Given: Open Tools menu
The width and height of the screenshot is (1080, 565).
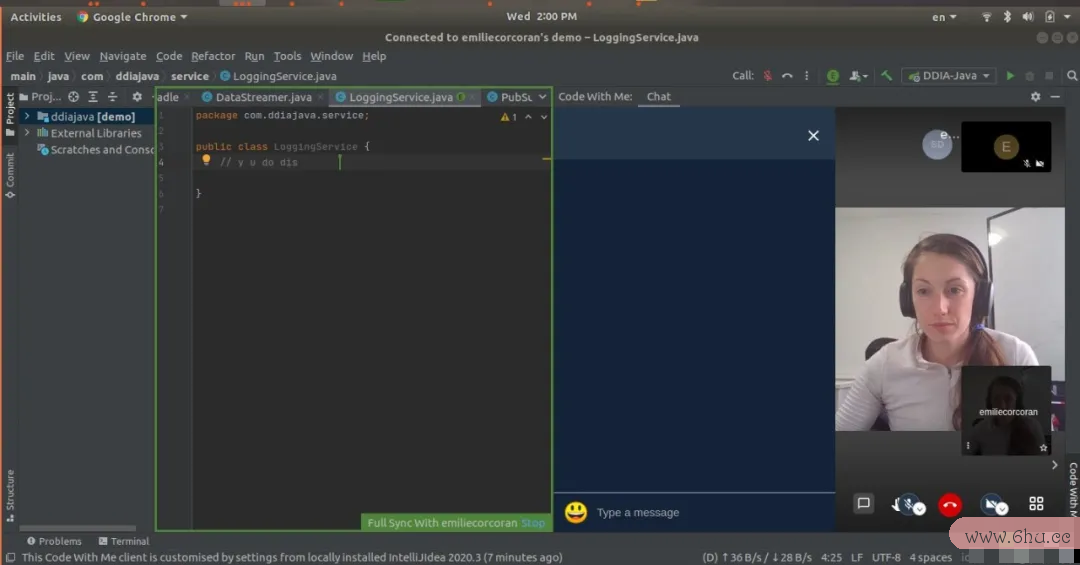Looking at the screenshot, I should pos(287,56).
